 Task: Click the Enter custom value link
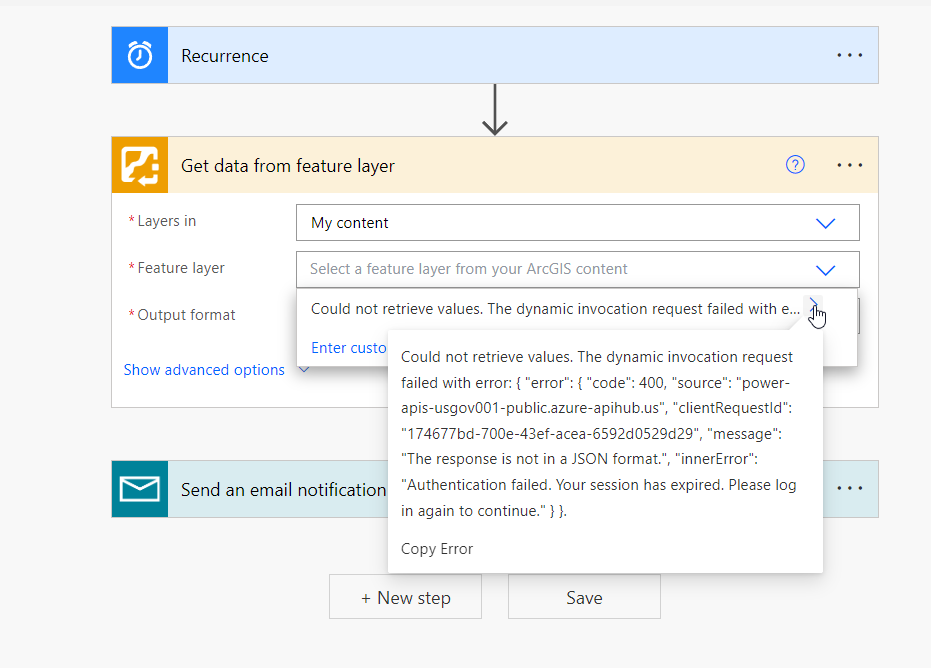click(x=343, y=348)
